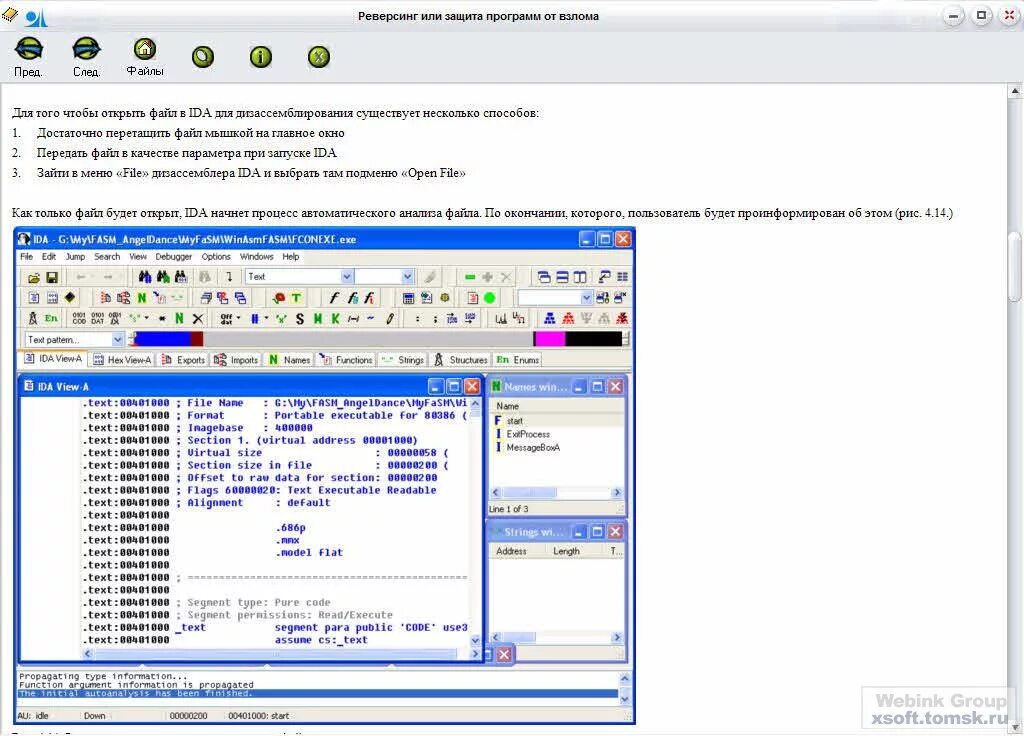Click the 0101 COD icon in IDA toolbar
Viewport: 1024px width, 736px height.
(x=79, y=319)
